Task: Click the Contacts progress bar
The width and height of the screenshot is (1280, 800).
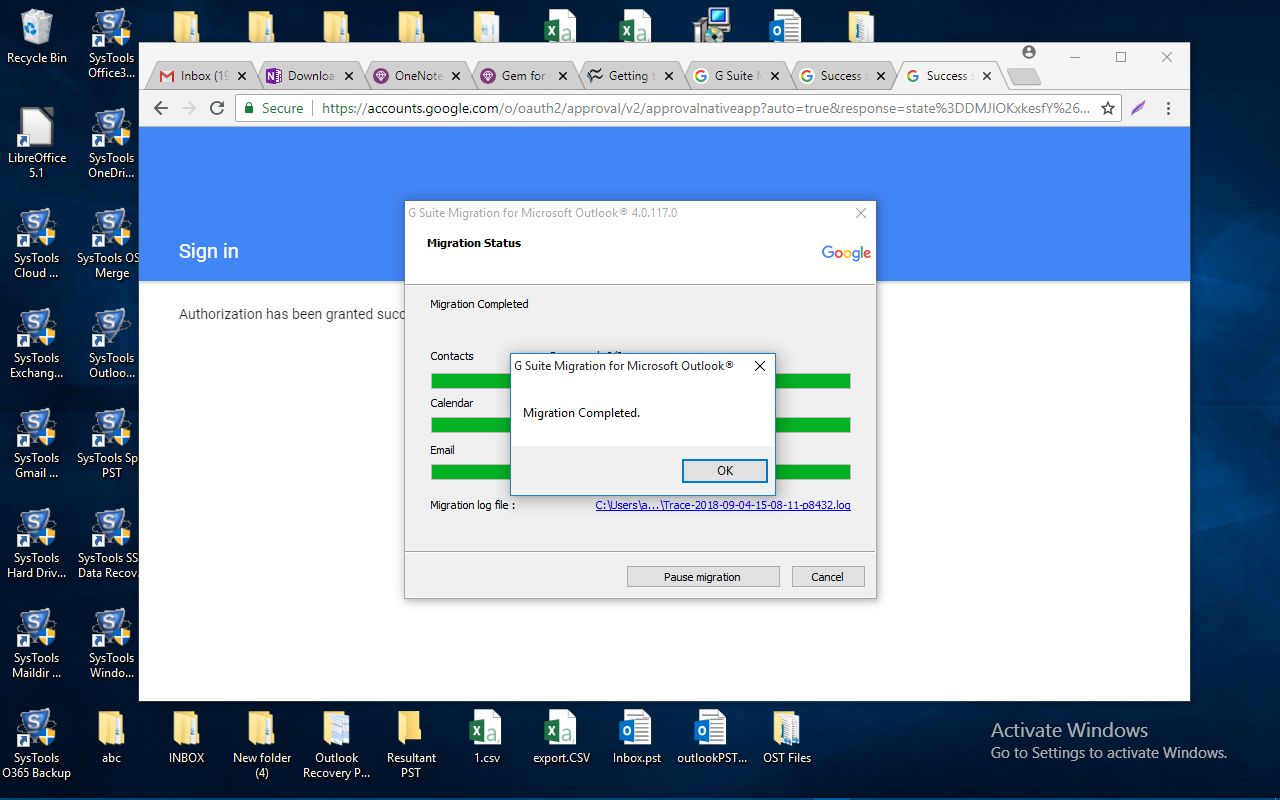Action: tap(640, 381)
